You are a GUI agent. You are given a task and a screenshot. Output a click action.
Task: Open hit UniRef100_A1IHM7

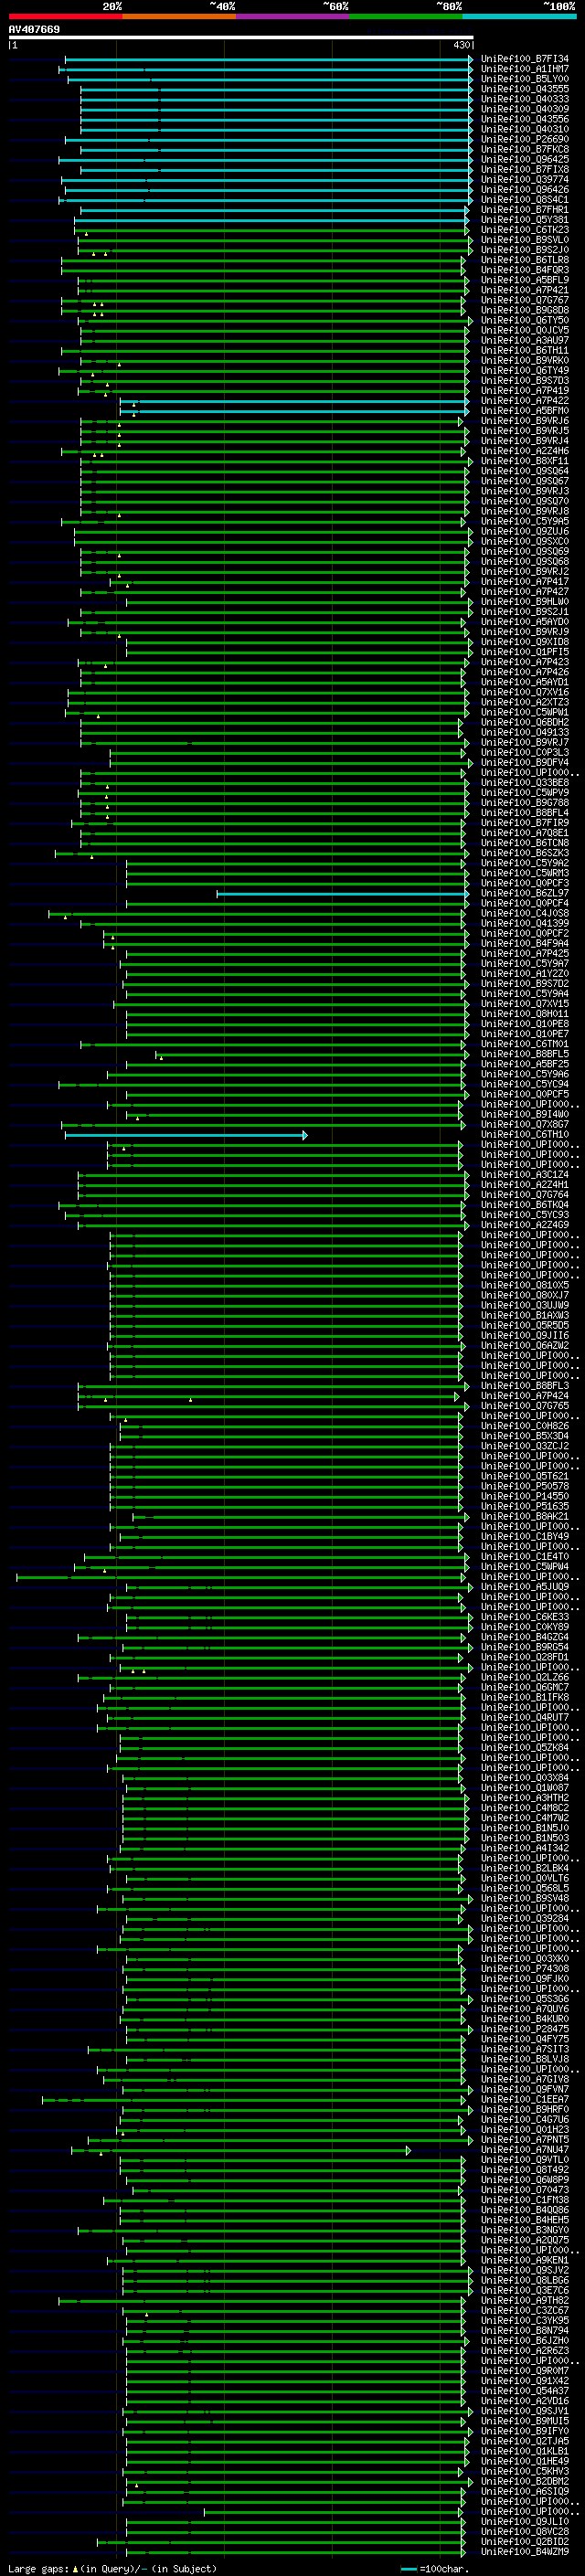click(x=525, y=69)
